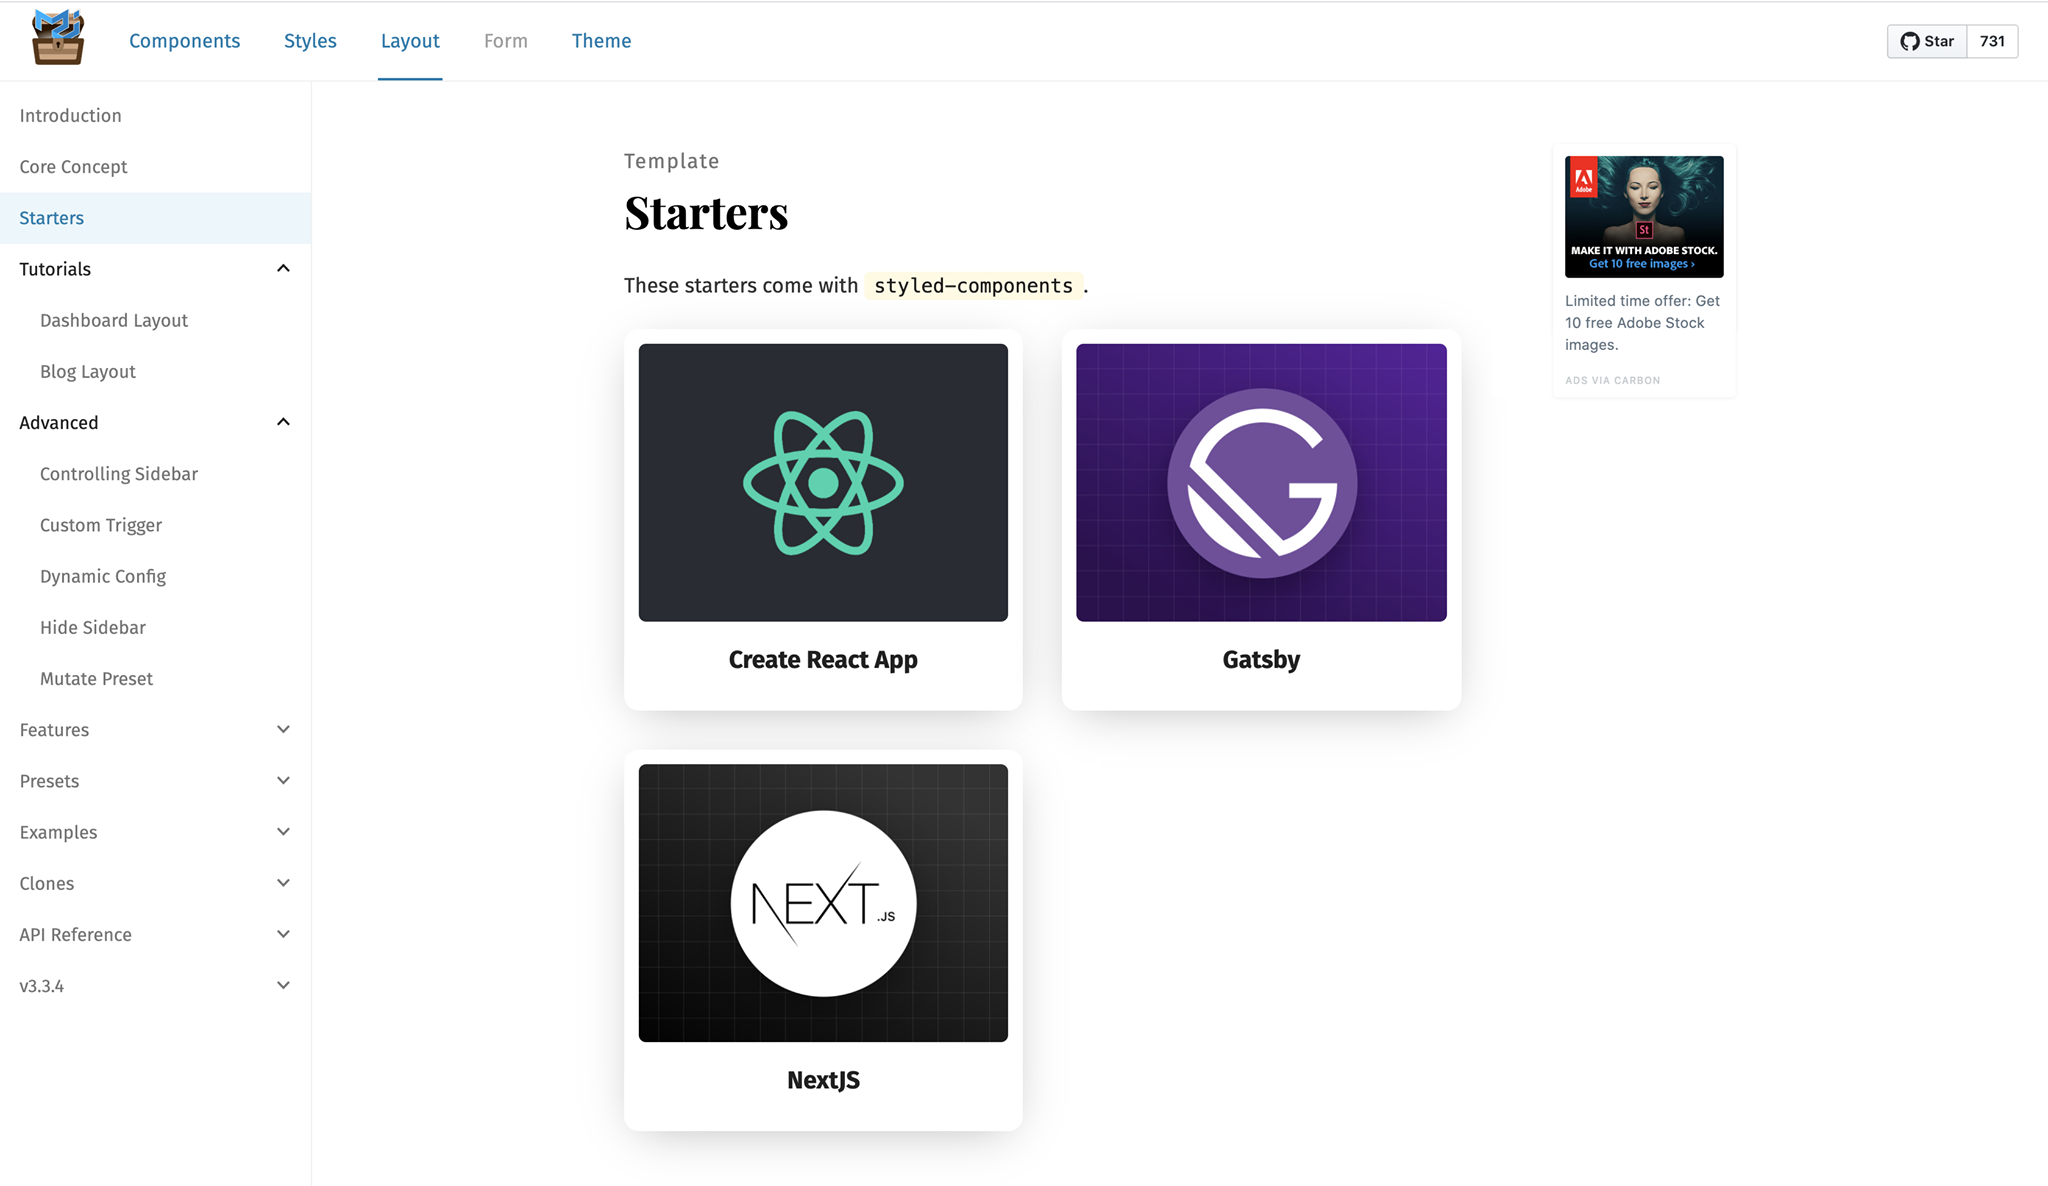
Task: Go to the Theme tab
Action: [601, 41]
